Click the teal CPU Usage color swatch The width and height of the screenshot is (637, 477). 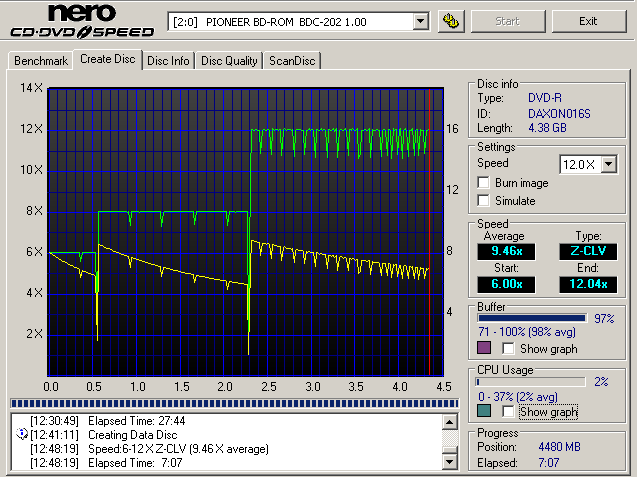tap(486, 411)
